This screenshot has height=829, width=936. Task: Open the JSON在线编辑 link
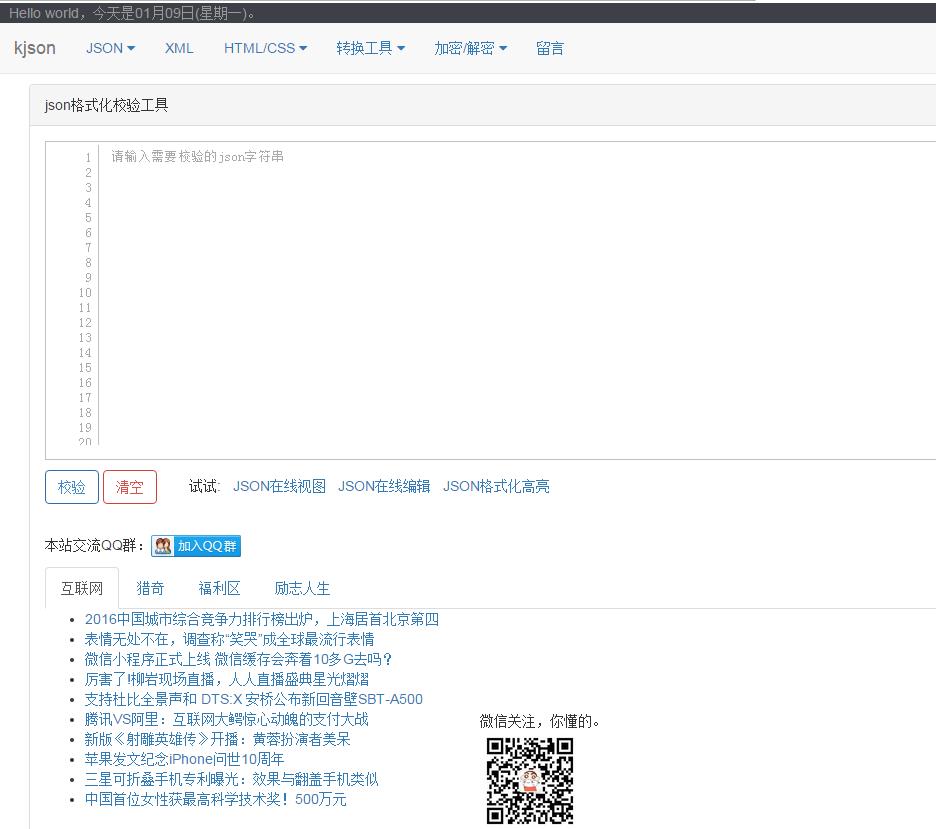384,486
